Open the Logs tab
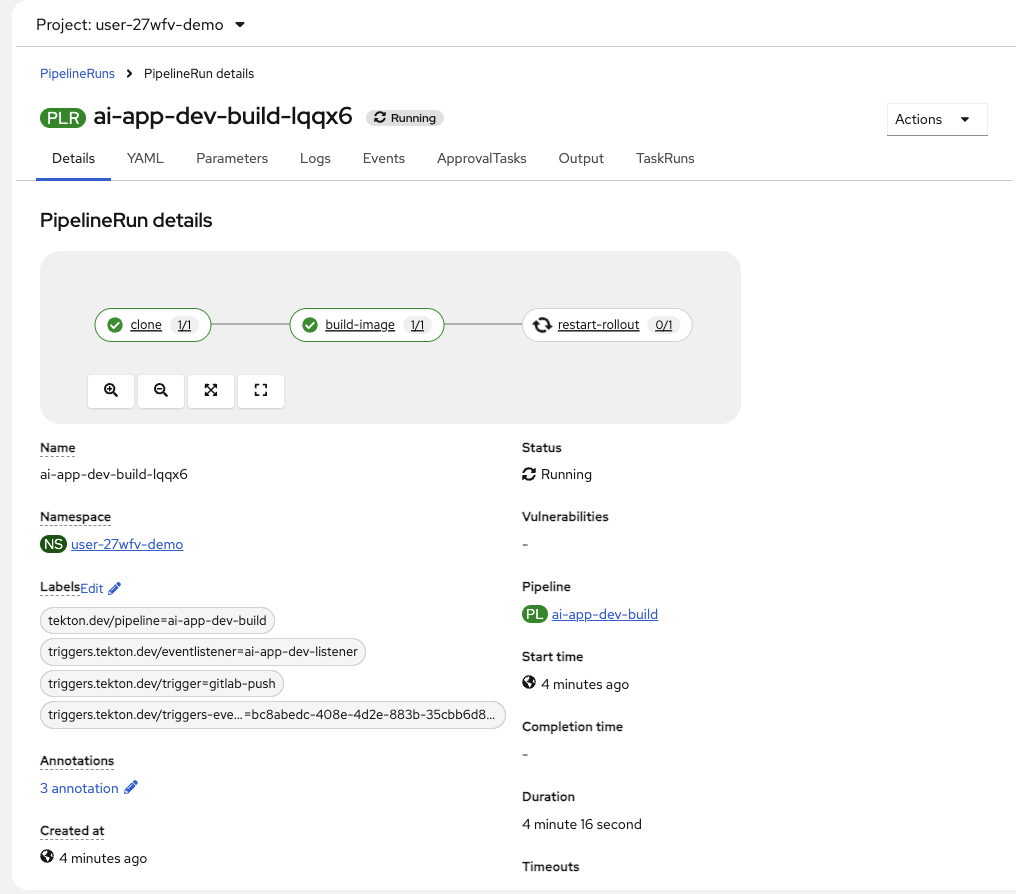The height and width of the screenshot is (894, 1016). [315, 158]
